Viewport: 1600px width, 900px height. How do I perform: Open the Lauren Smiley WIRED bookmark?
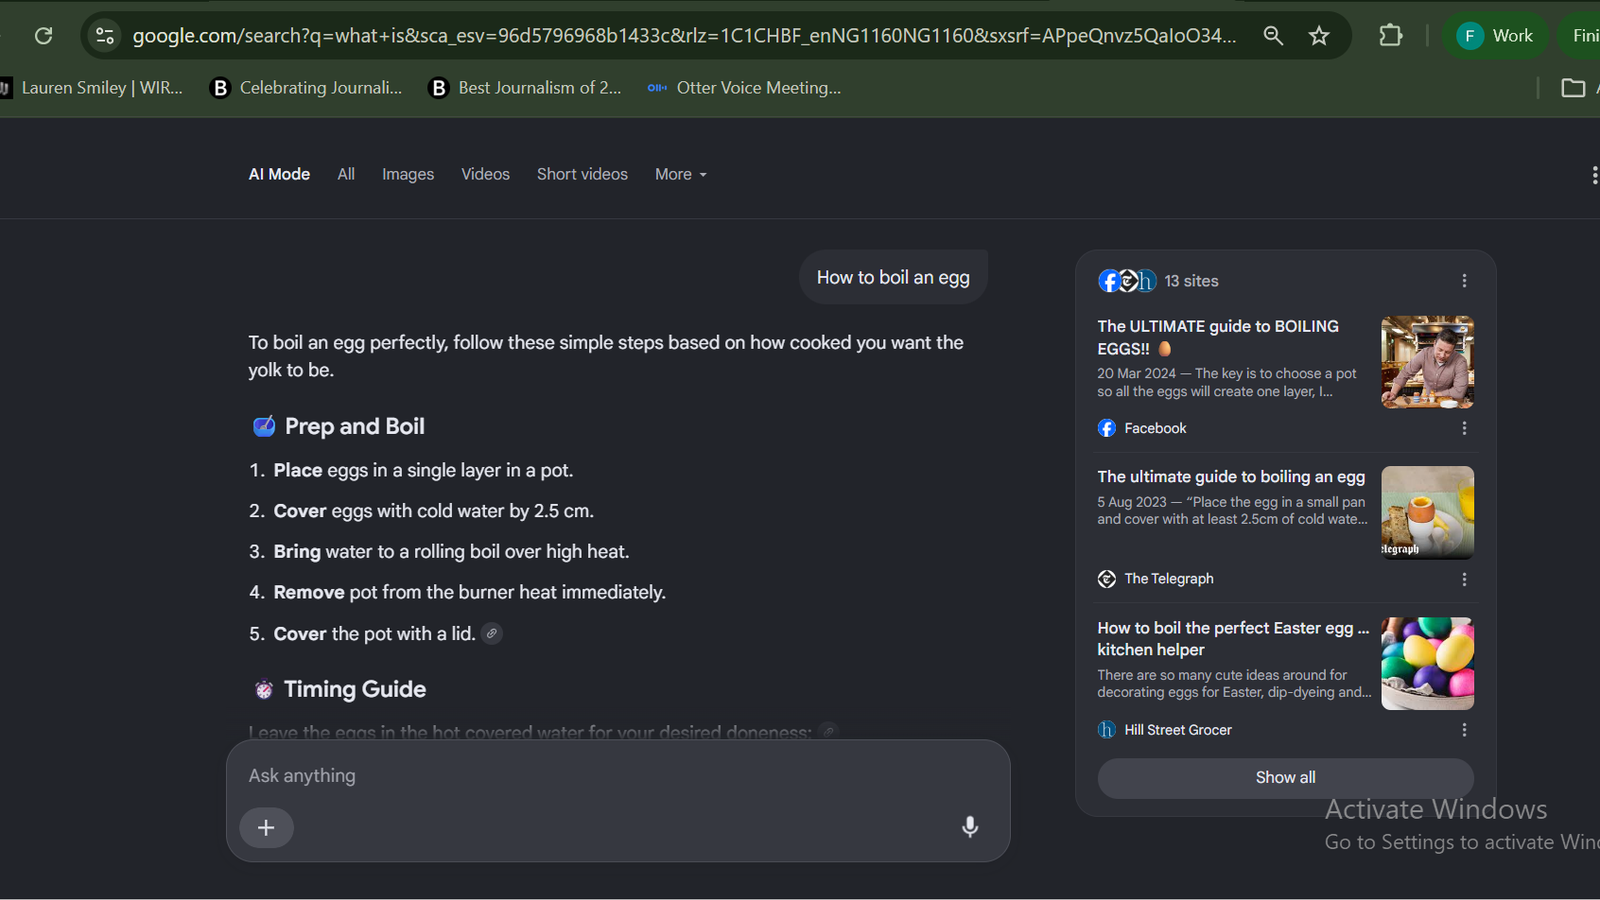tap(92, 88)
